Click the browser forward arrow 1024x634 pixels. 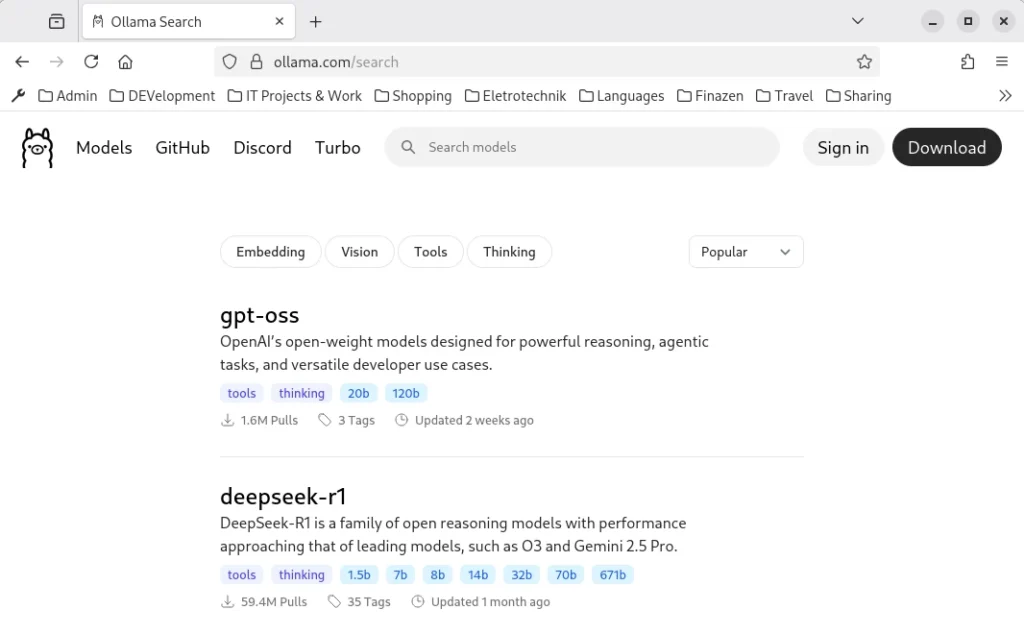coord(57,61)
